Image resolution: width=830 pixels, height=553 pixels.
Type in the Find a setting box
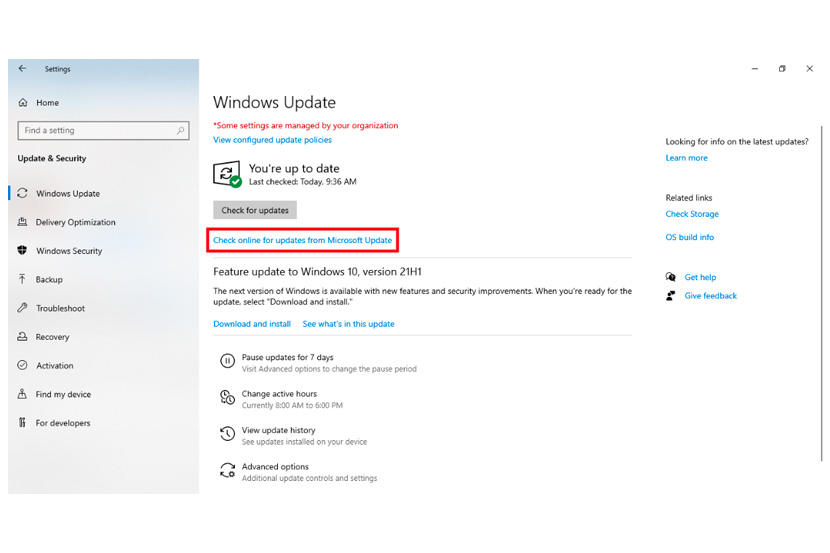pyautogui.click(x=95, y=131)
